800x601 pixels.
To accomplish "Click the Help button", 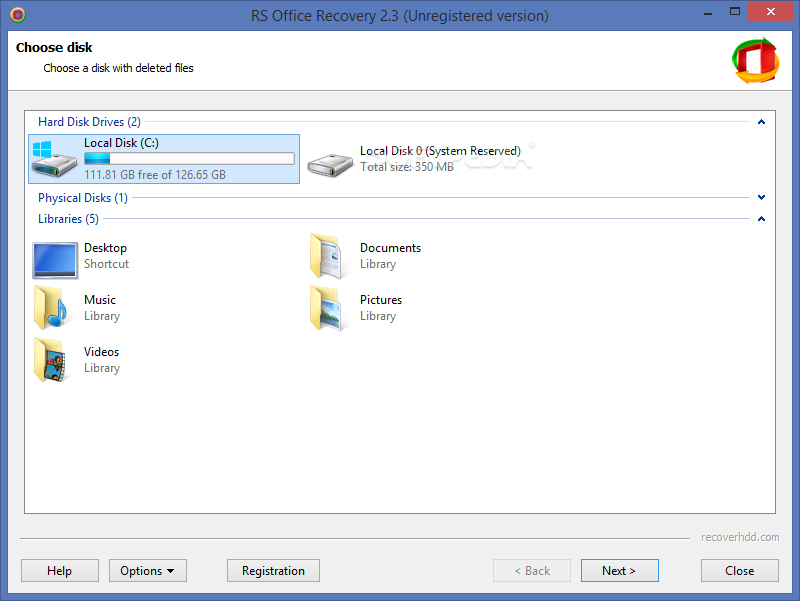I will tap(60, 570).
